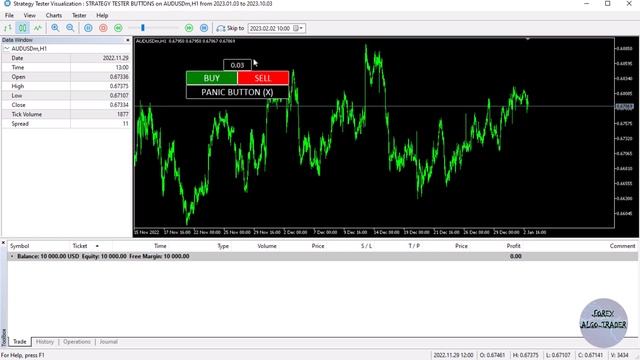Open the Operations tab
This screenshot has width=640, height=360.
[x=77, y=342]
